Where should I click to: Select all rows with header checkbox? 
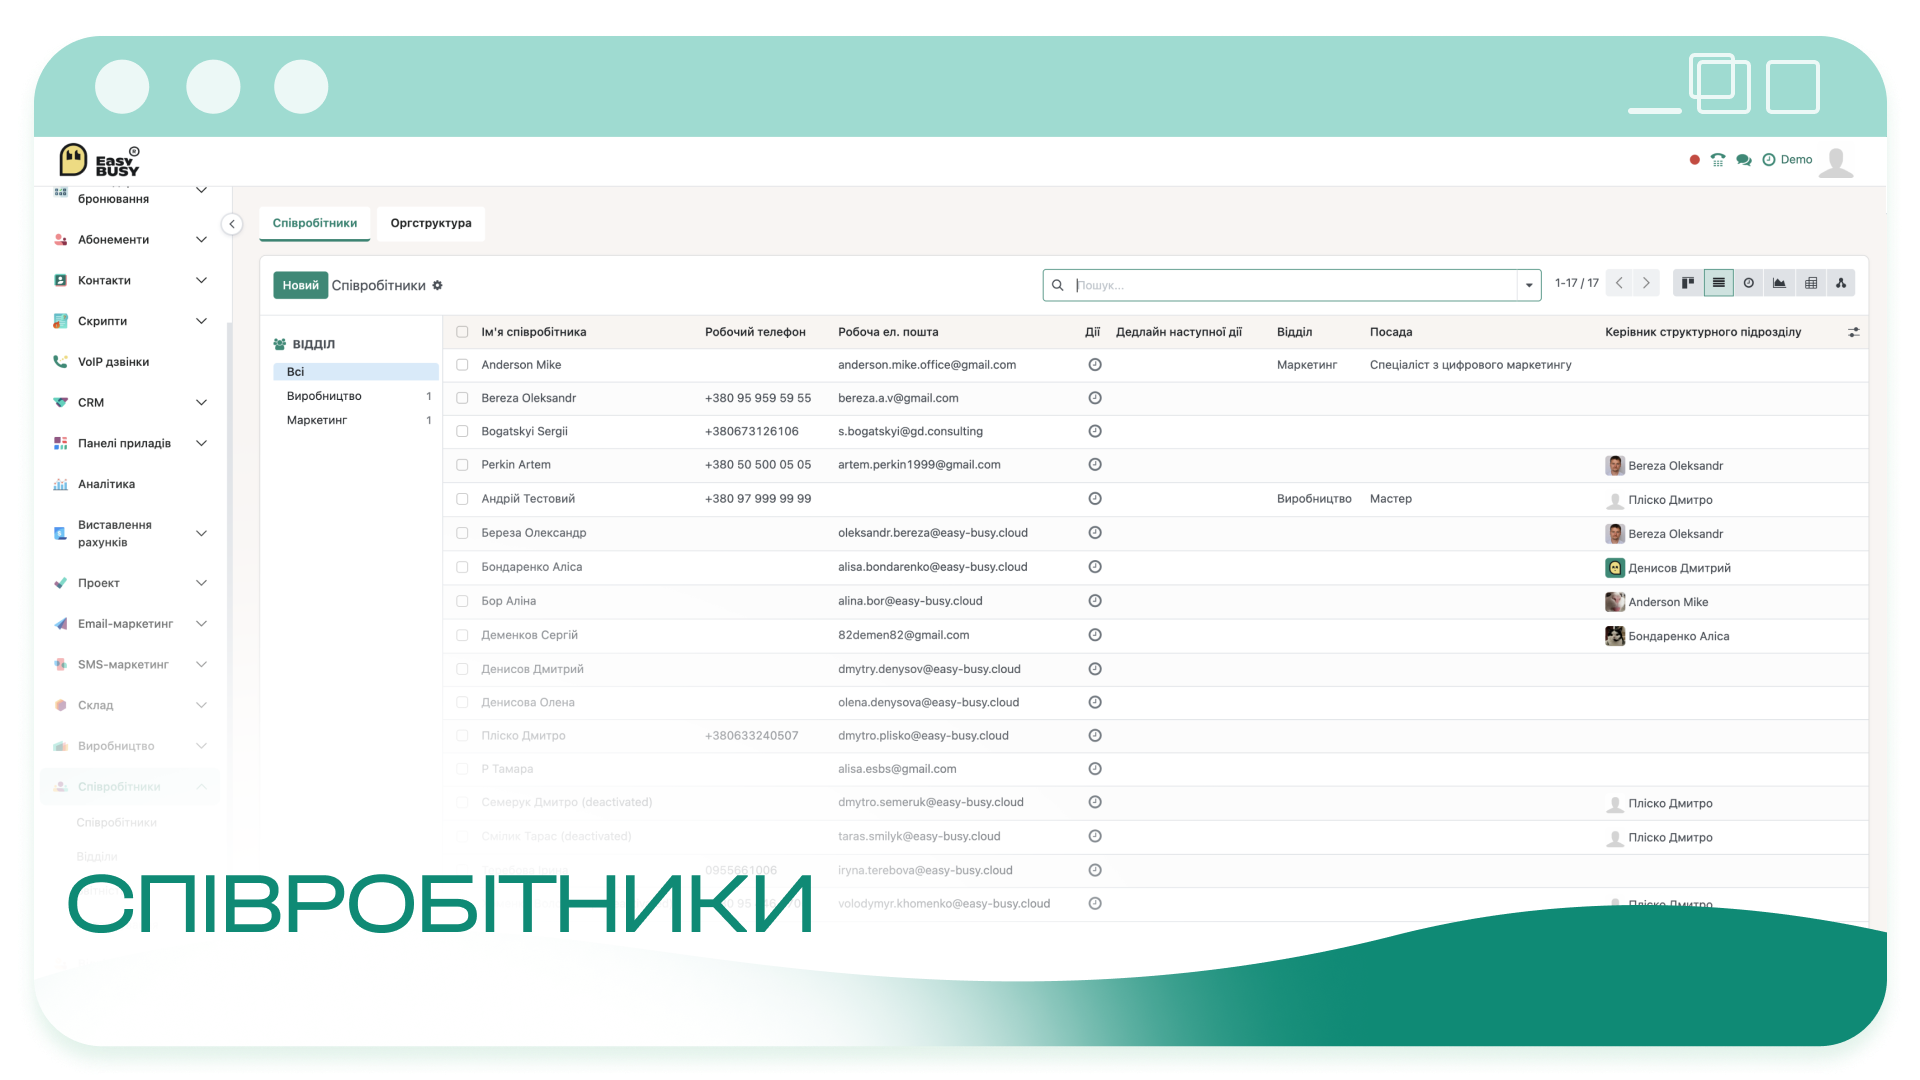pyautogui.click(x=462, y=332)
